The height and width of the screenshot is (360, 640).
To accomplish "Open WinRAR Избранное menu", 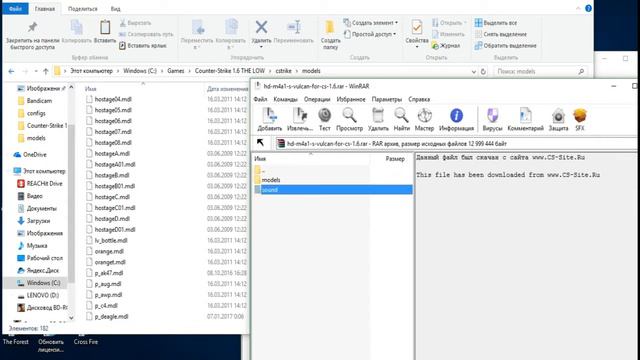I will (351, 99).
